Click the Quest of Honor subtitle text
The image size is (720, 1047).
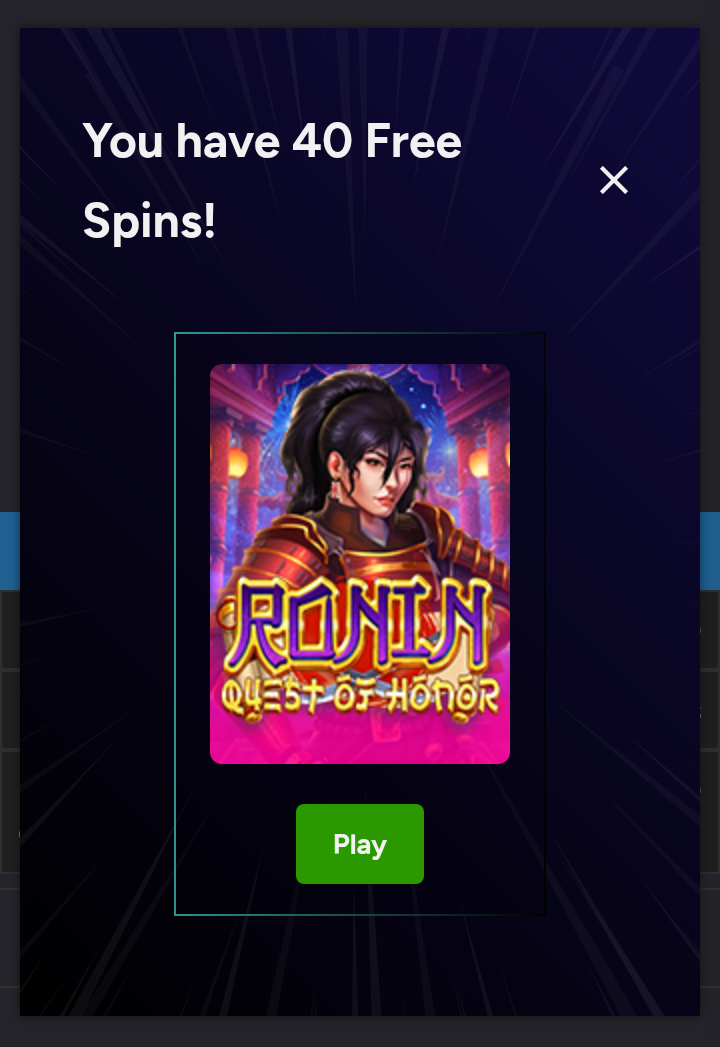(360, 698)
